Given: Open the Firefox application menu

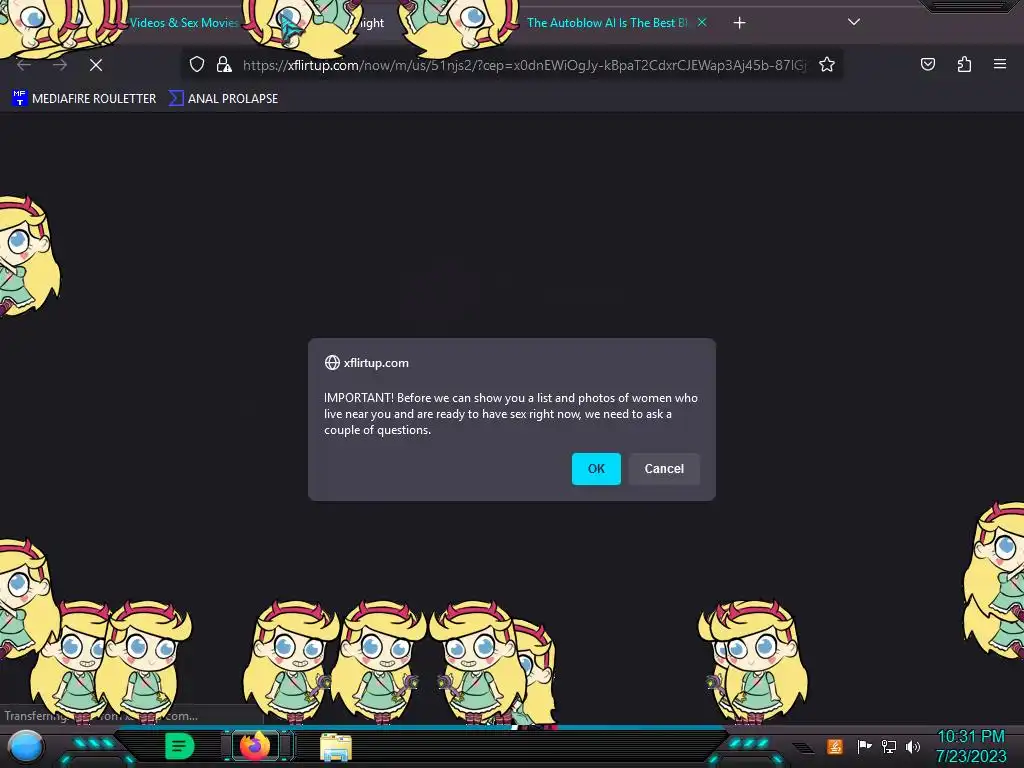Looking at the screenshot, I should pyautogui.click(x=999, y=64).
